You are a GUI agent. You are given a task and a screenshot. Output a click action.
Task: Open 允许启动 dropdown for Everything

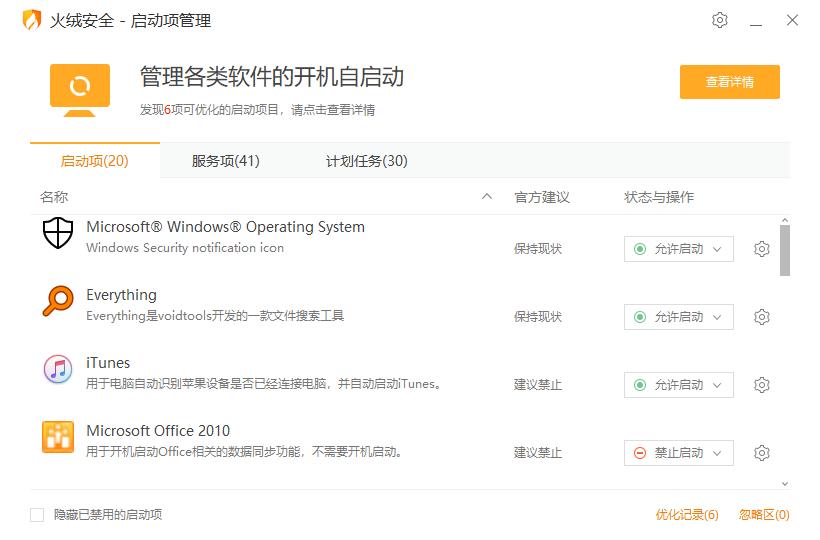678,317
